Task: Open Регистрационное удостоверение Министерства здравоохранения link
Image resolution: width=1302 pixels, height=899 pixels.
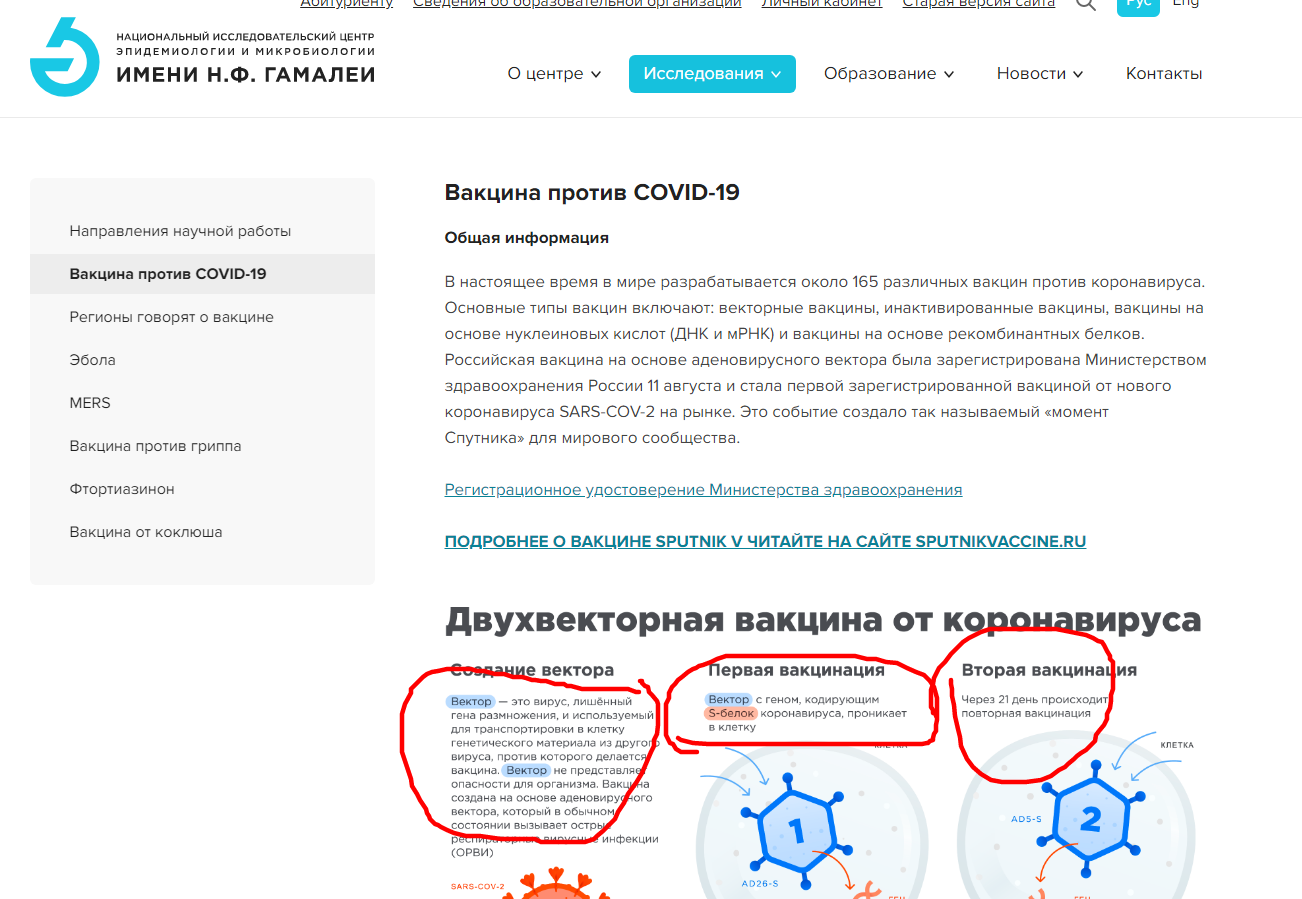Action: 703,490
